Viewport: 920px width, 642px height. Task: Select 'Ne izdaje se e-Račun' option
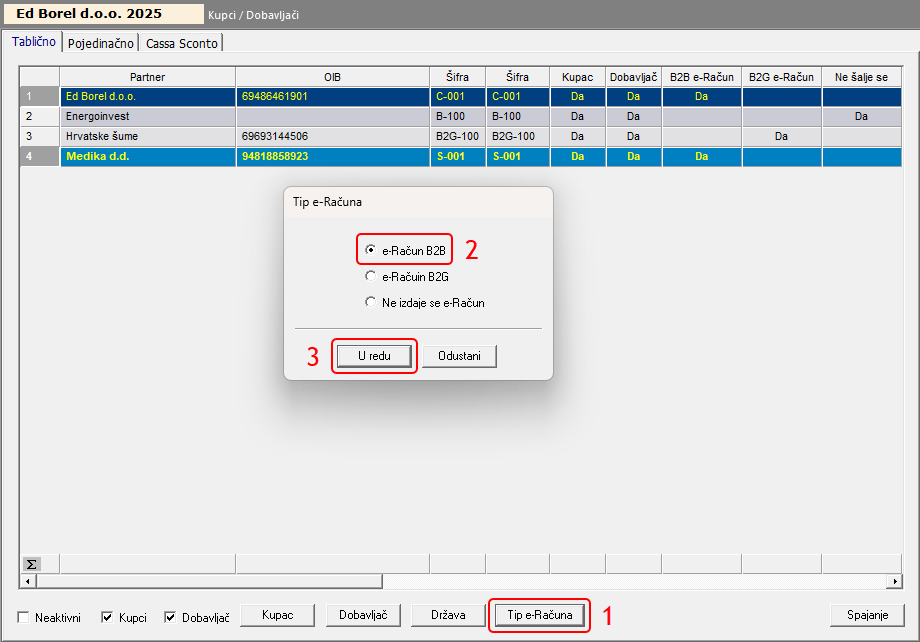[371, 302]
